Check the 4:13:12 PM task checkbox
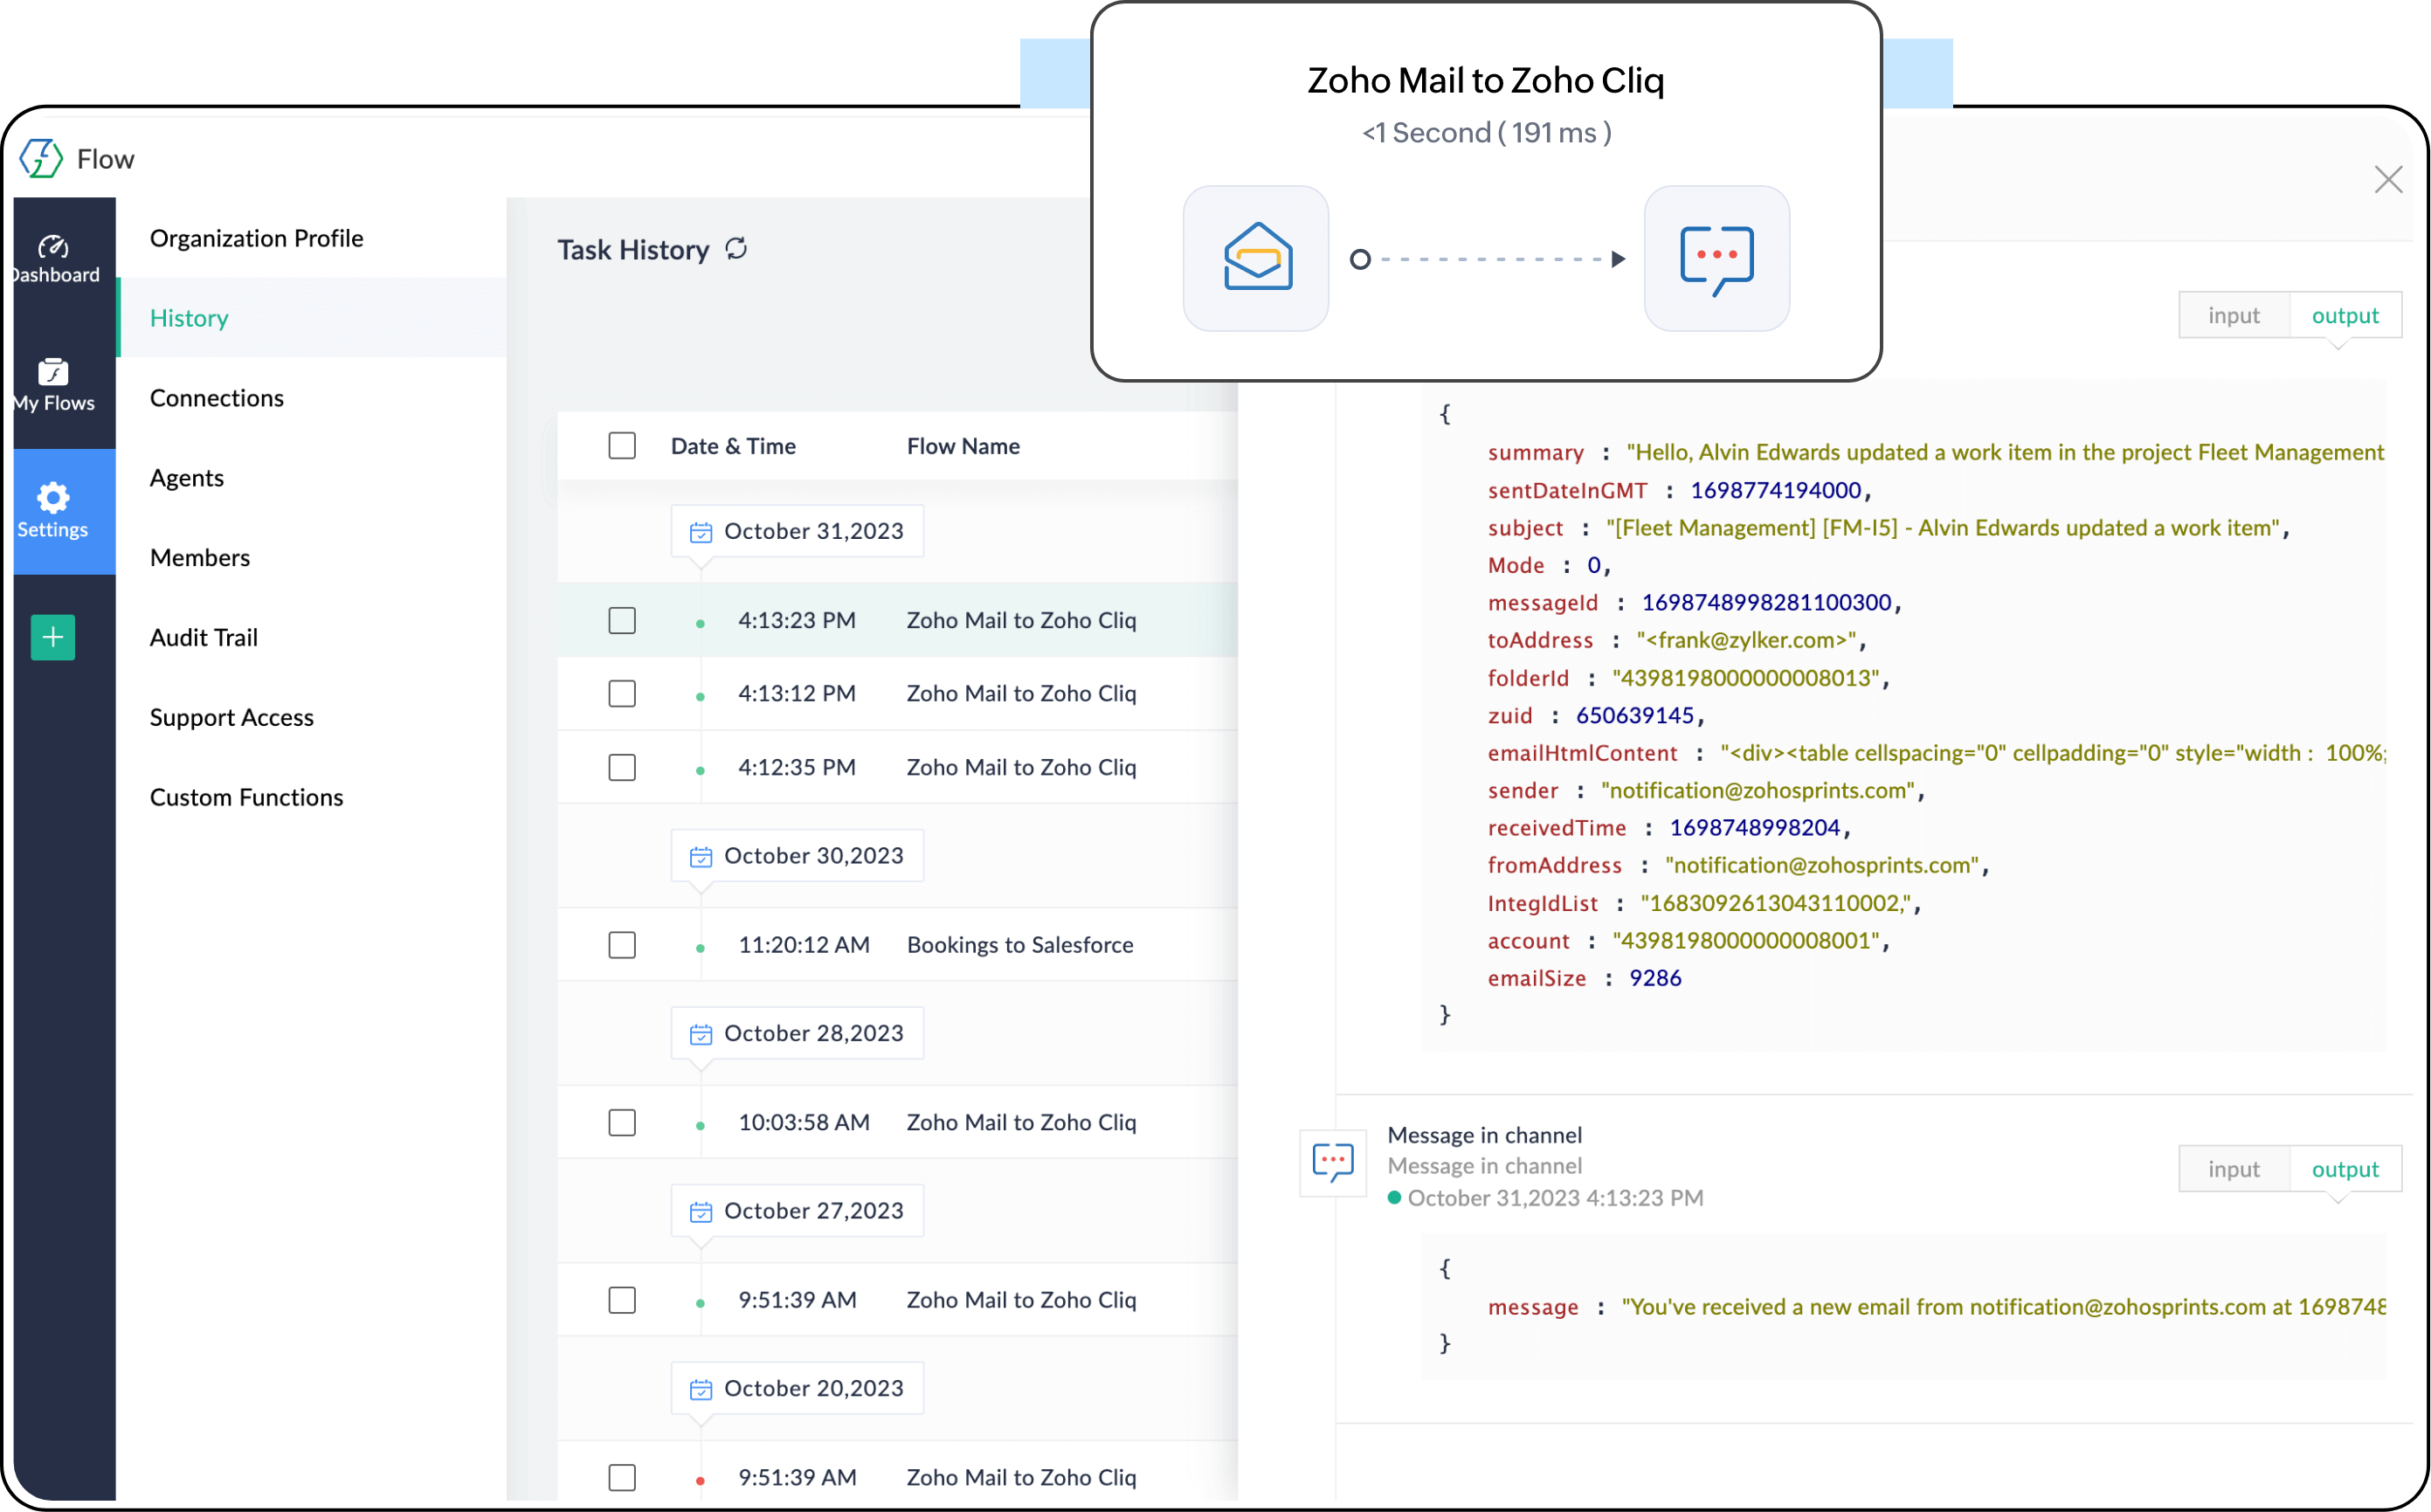This screenshot has width=2431, height=1512. [x=622, y=693]
